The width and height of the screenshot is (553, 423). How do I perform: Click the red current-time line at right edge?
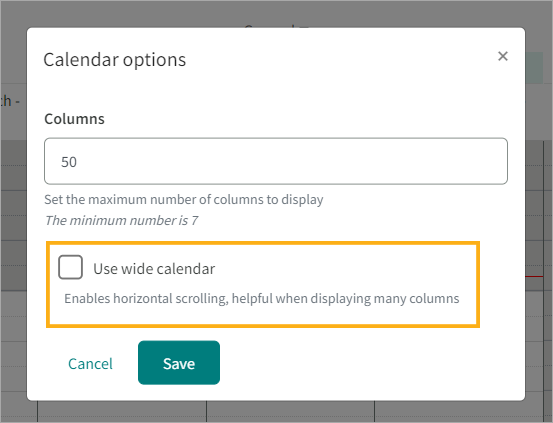click(534, 277)
